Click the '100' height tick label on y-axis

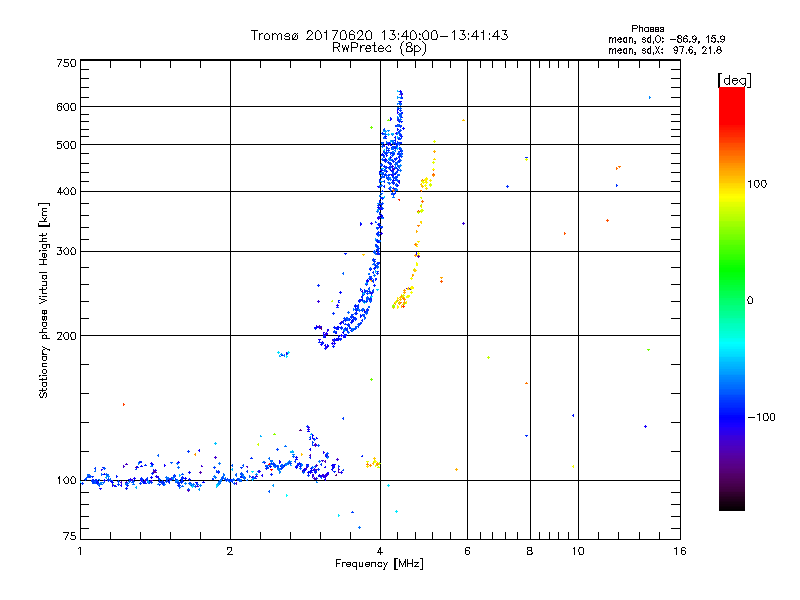pyautogui.click(x=66, y=481)
